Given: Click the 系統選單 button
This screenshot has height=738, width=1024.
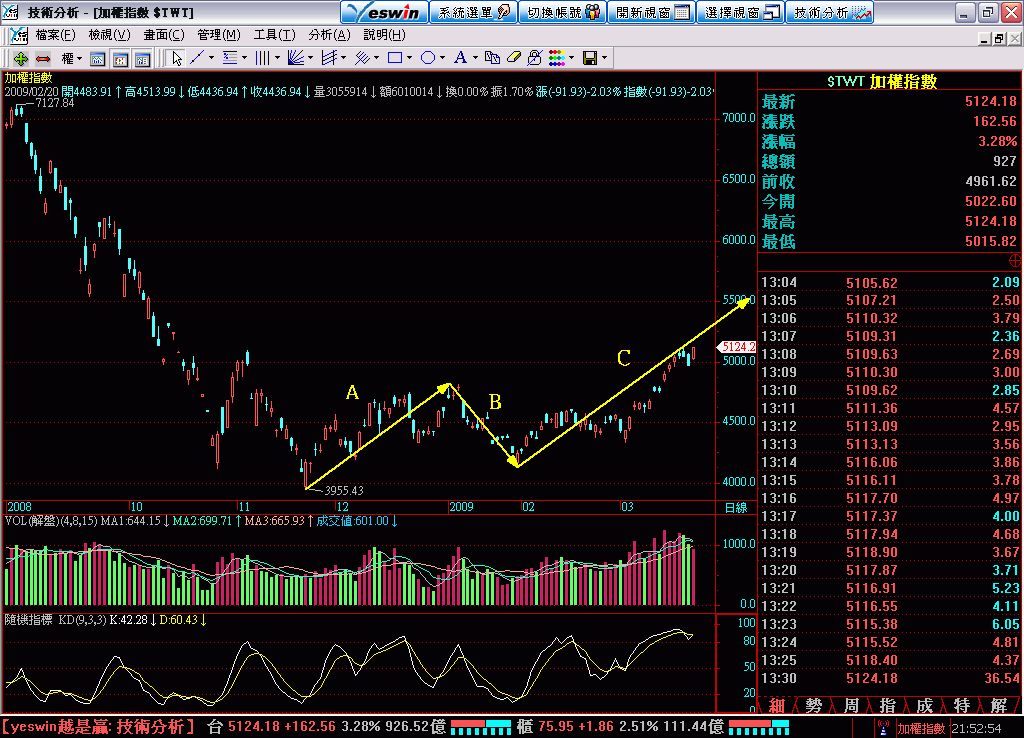Looking at the screenshot, I should pos(473,12).
